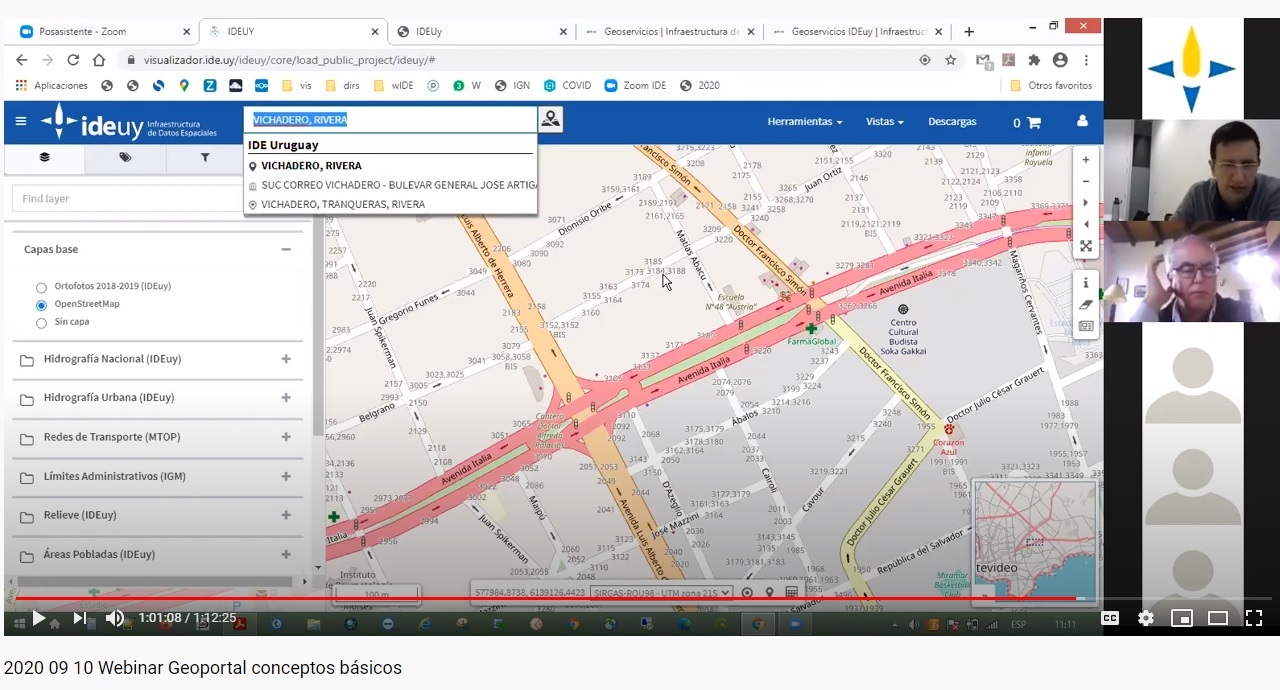Image resolution: width=1280 pixels, height=690 pixels.
Task: Click the Find layer search field
Action: tap(127, 198)
